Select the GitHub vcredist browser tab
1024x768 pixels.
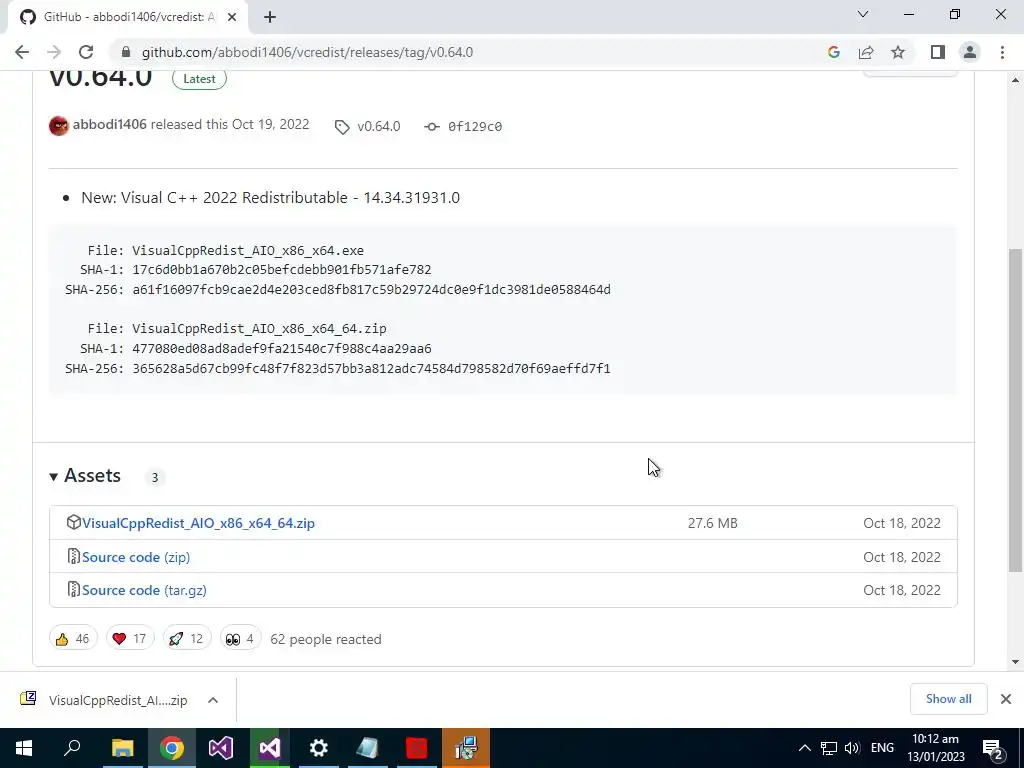point(128,17)
